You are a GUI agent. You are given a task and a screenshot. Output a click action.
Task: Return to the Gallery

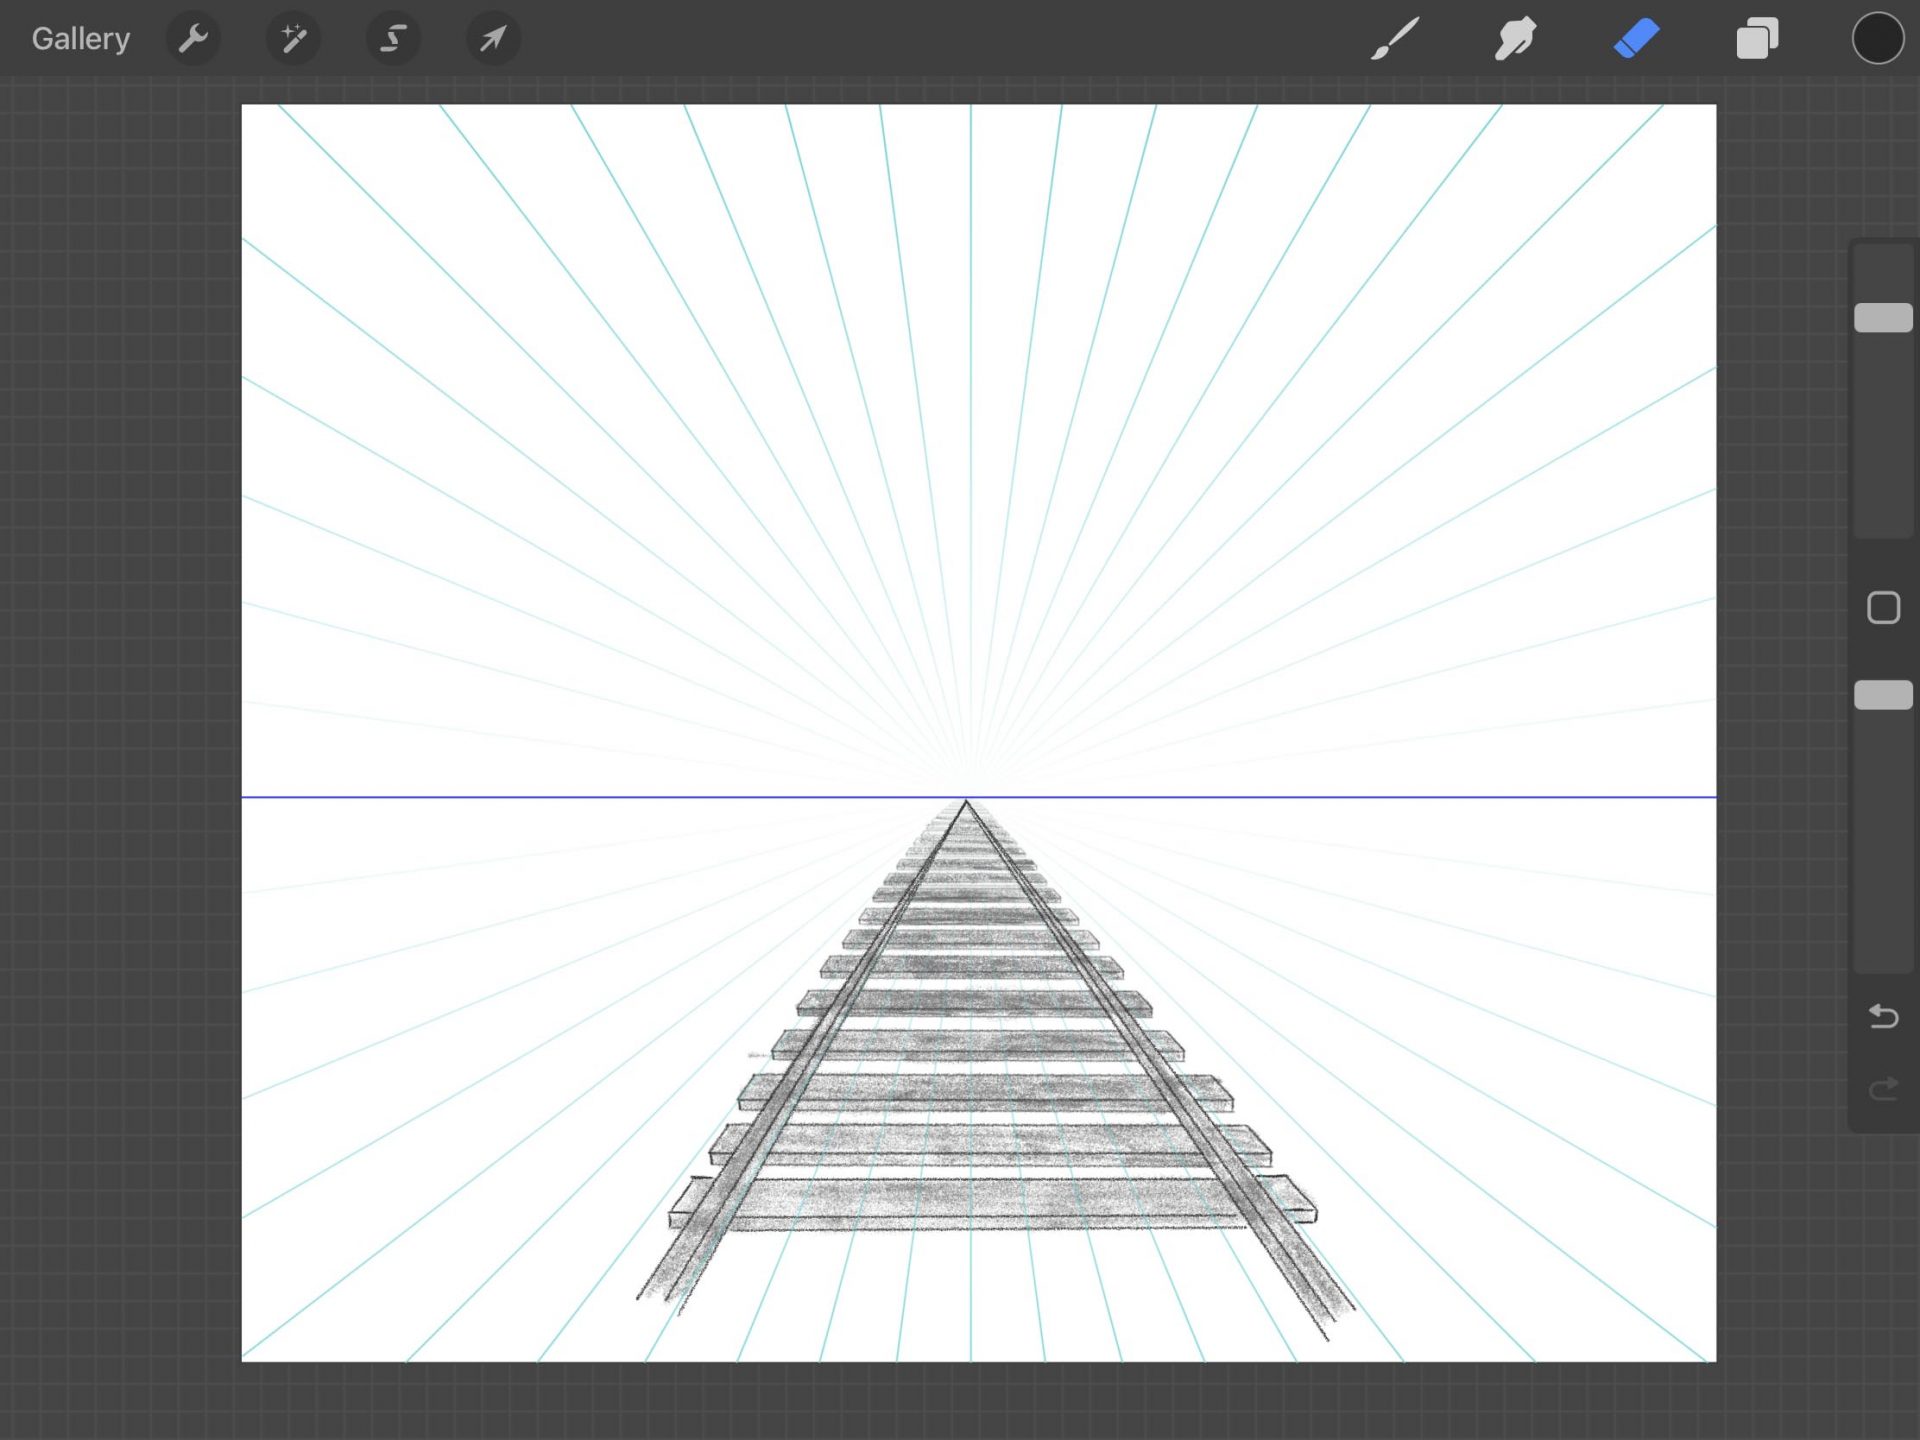point(80,38)
